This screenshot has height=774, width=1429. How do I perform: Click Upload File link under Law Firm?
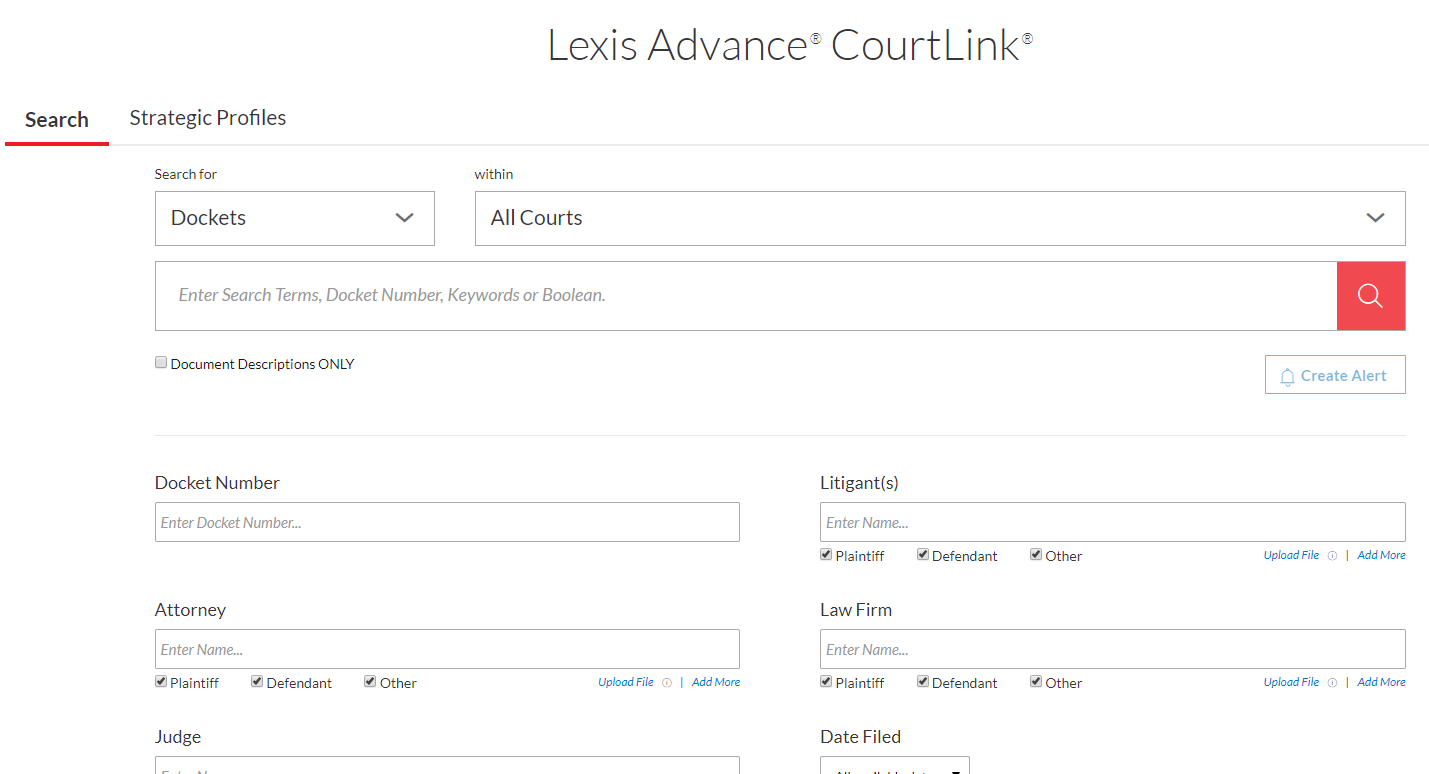(x=1291, y=682)
